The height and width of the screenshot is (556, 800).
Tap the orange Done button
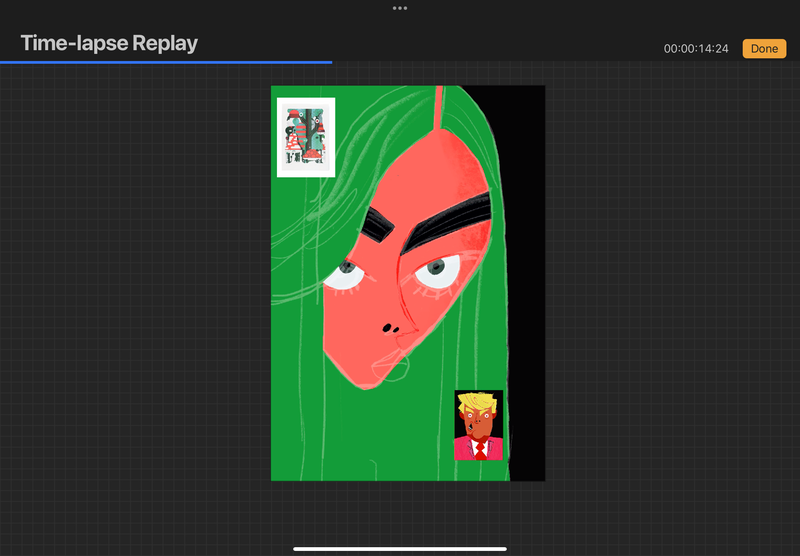click(763, 48)
